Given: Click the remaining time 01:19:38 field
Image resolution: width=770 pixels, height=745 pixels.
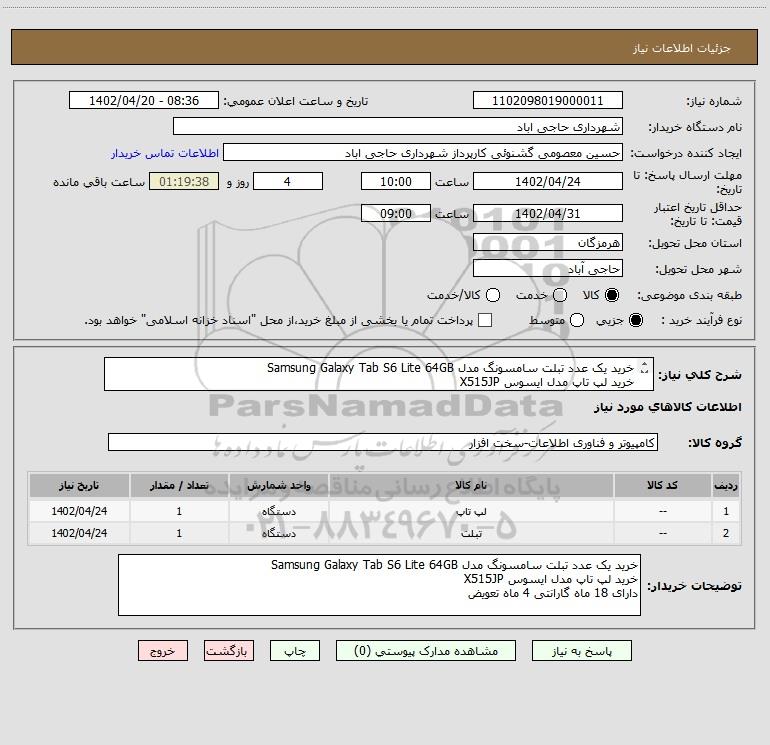Looking at the screenshot, I should (184, 181).
